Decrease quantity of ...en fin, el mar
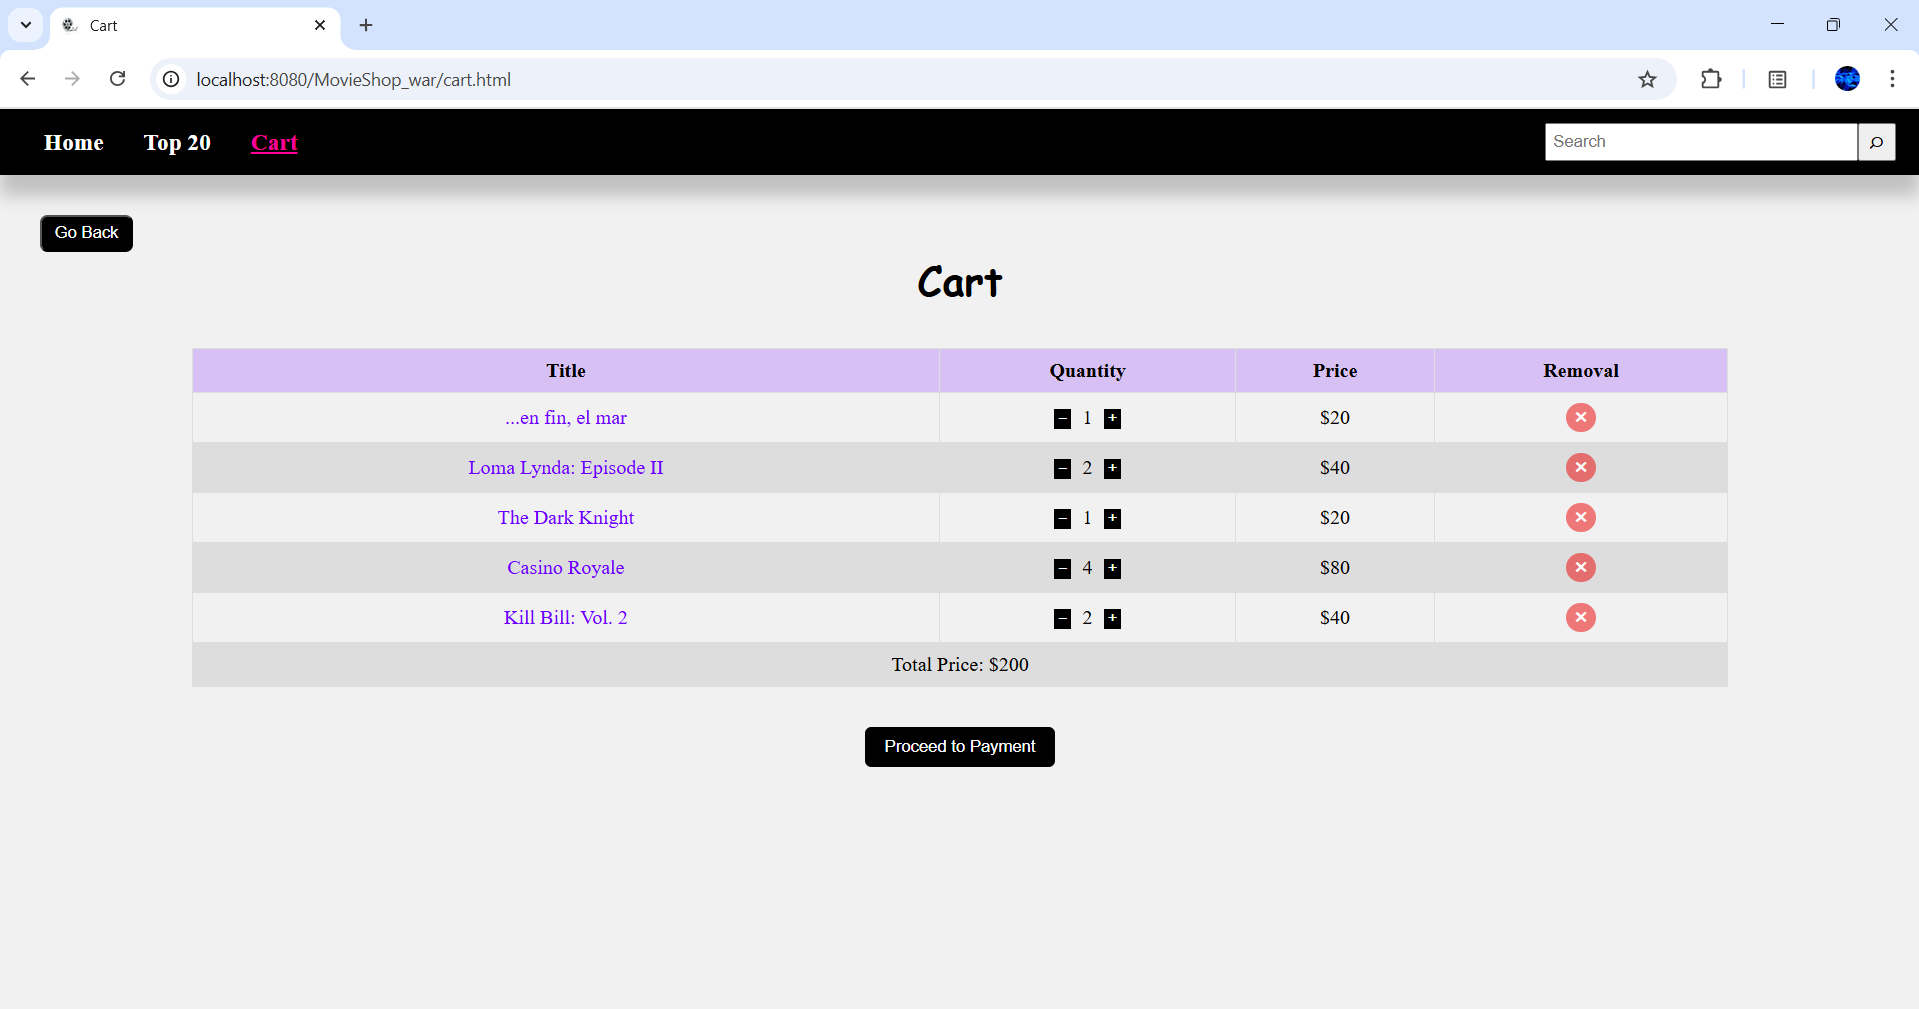The image size is (1919, 1009). pyautogui.click(x=1062, y=419)
